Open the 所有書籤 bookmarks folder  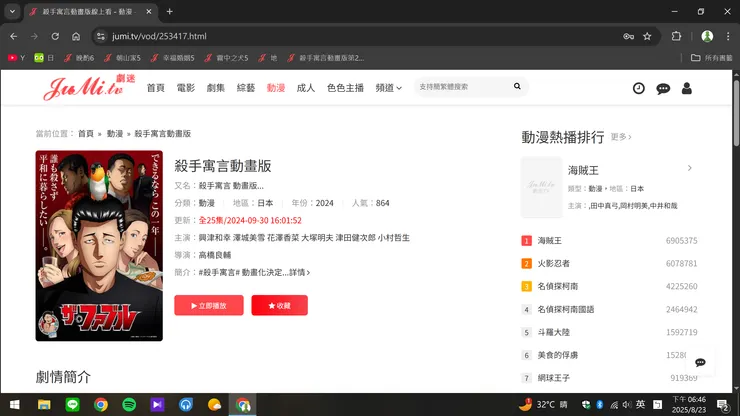point(711,58)
